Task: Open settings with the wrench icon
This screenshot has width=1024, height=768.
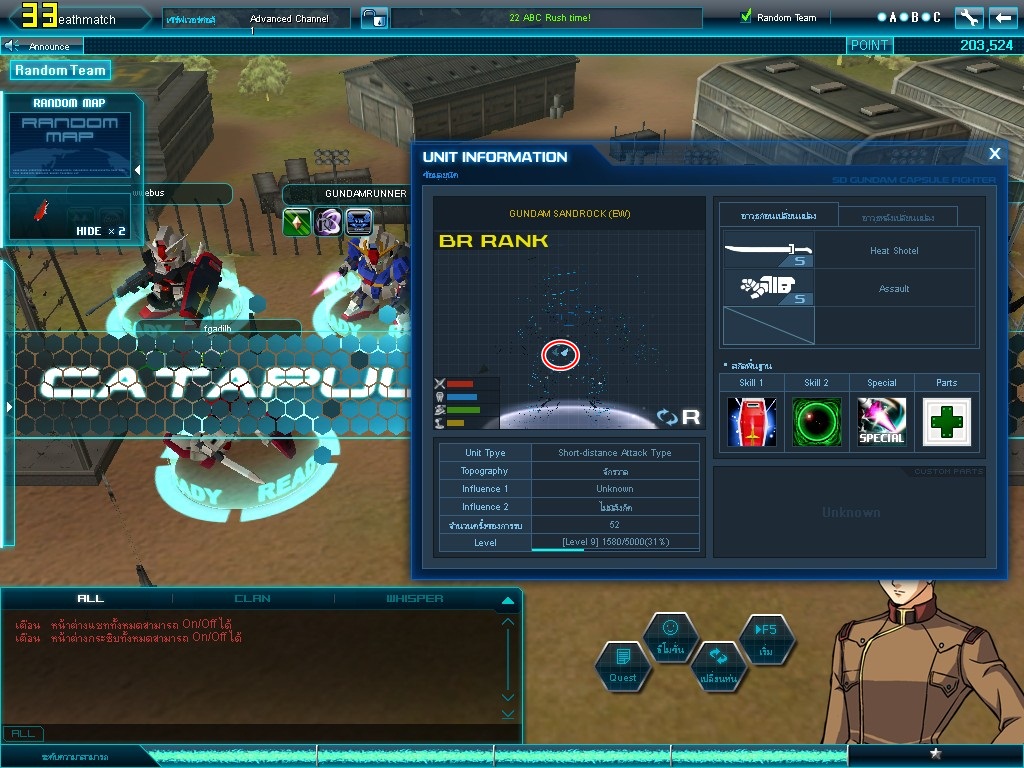Action: (969, 18)
